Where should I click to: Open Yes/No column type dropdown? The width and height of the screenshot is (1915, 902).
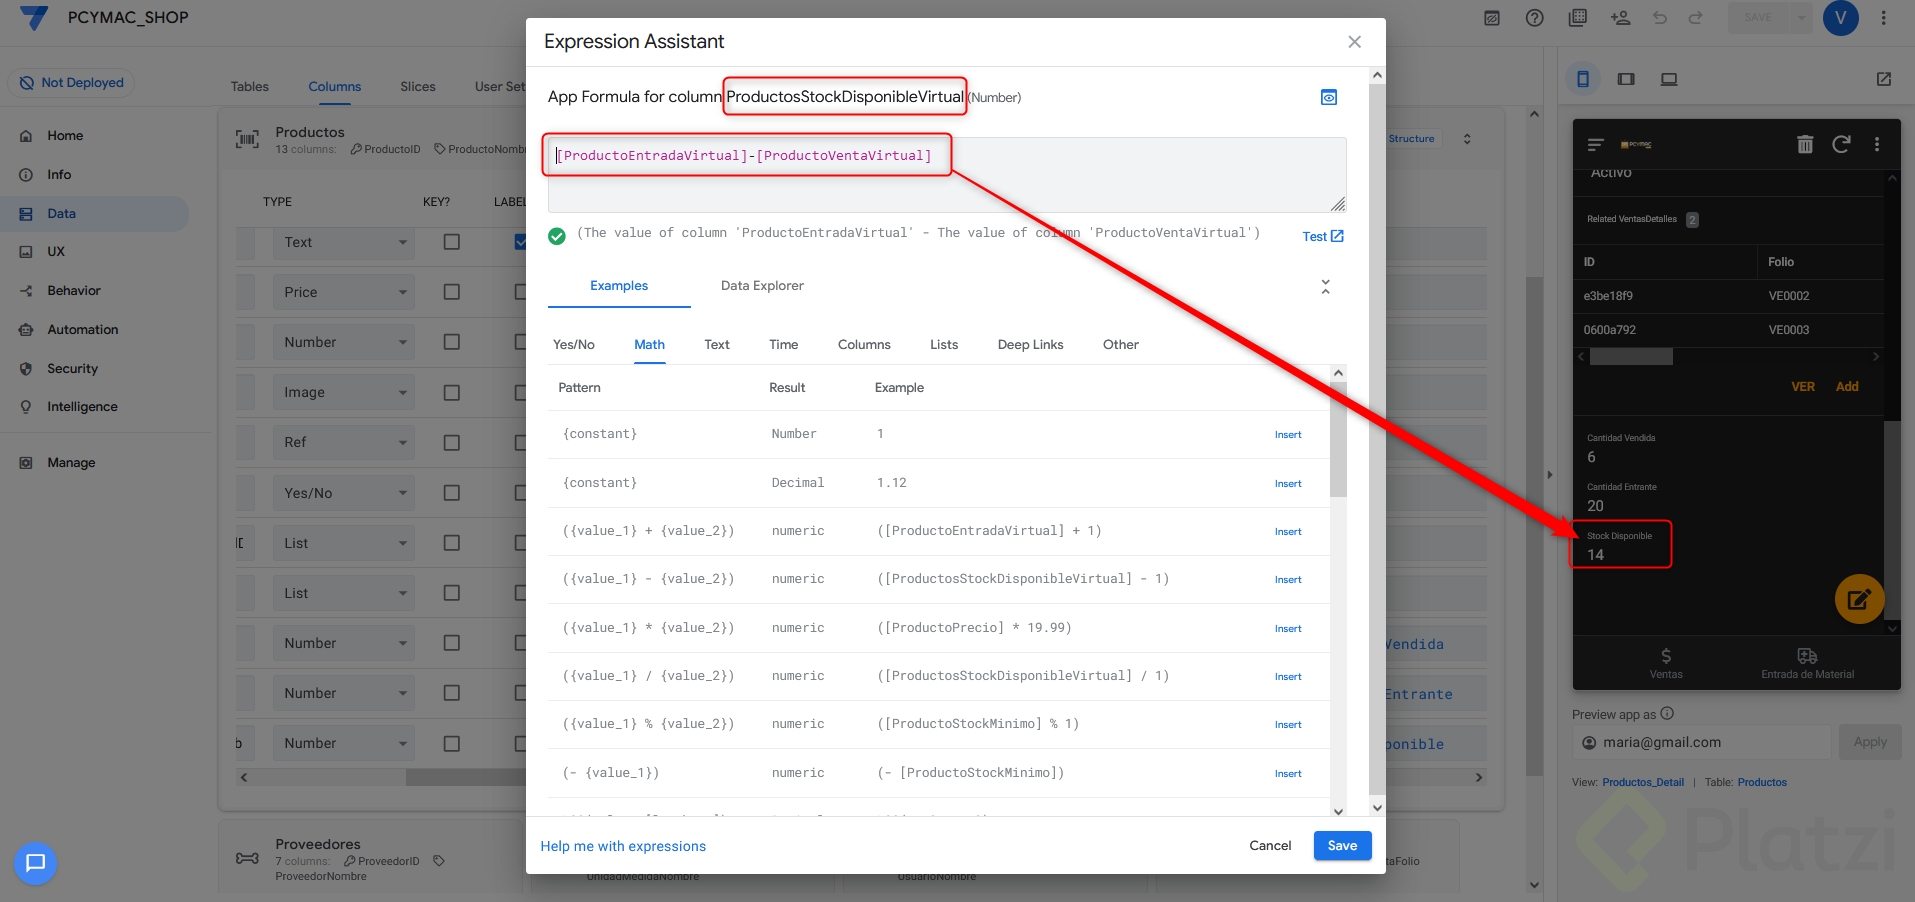point(344,493)
